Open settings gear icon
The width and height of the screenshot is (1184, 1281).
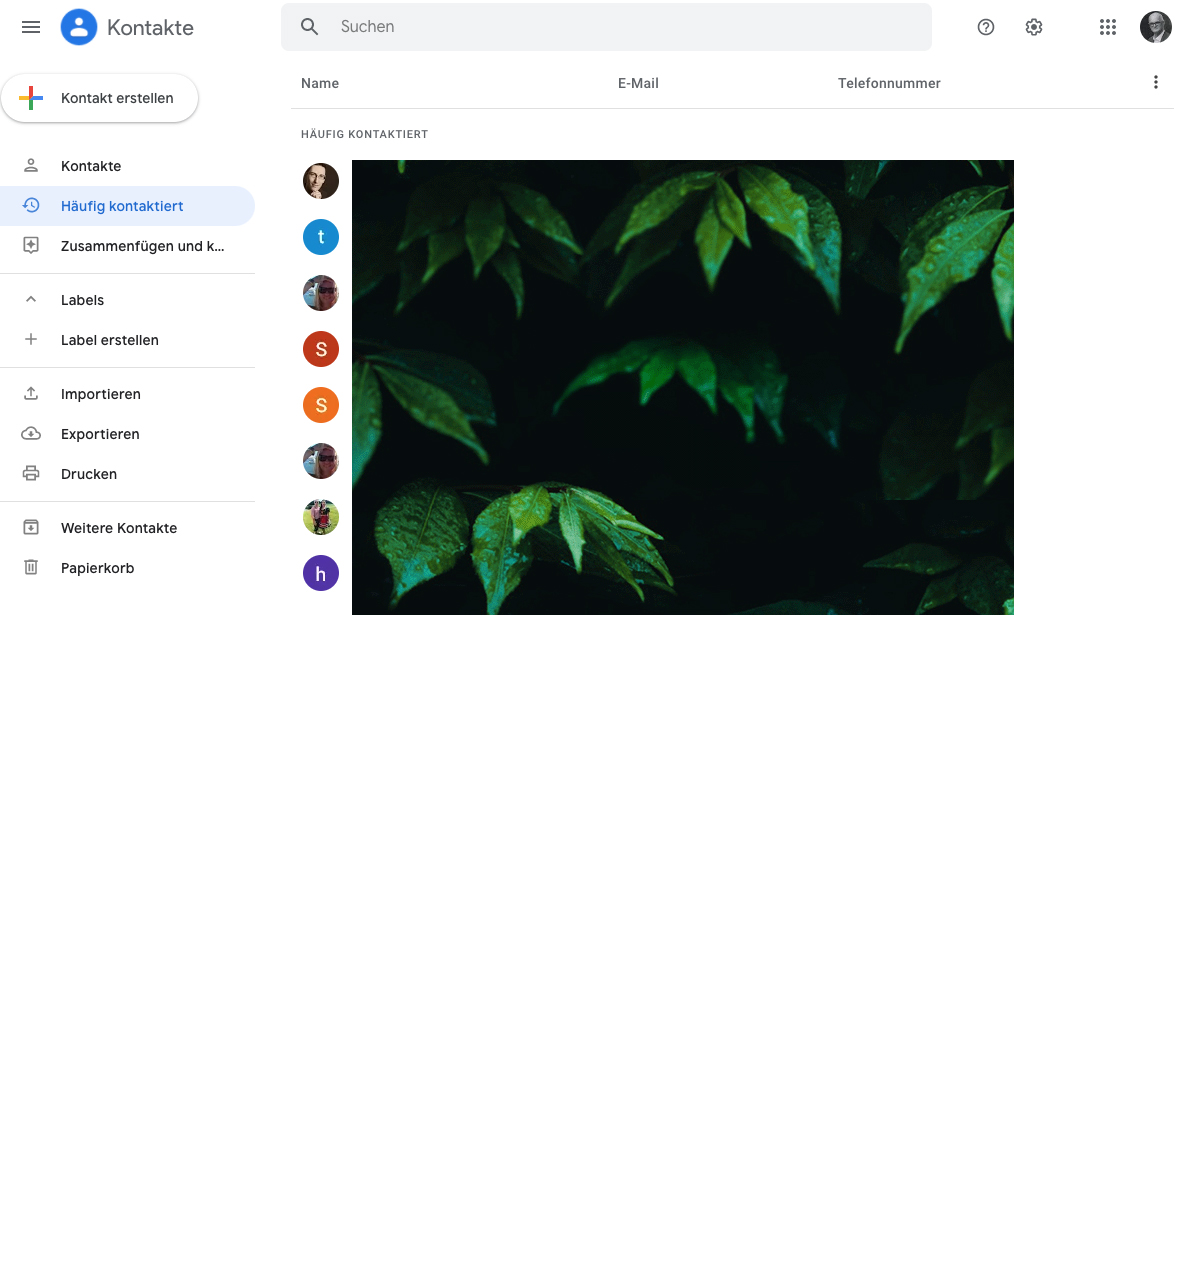click(1034, 27)
